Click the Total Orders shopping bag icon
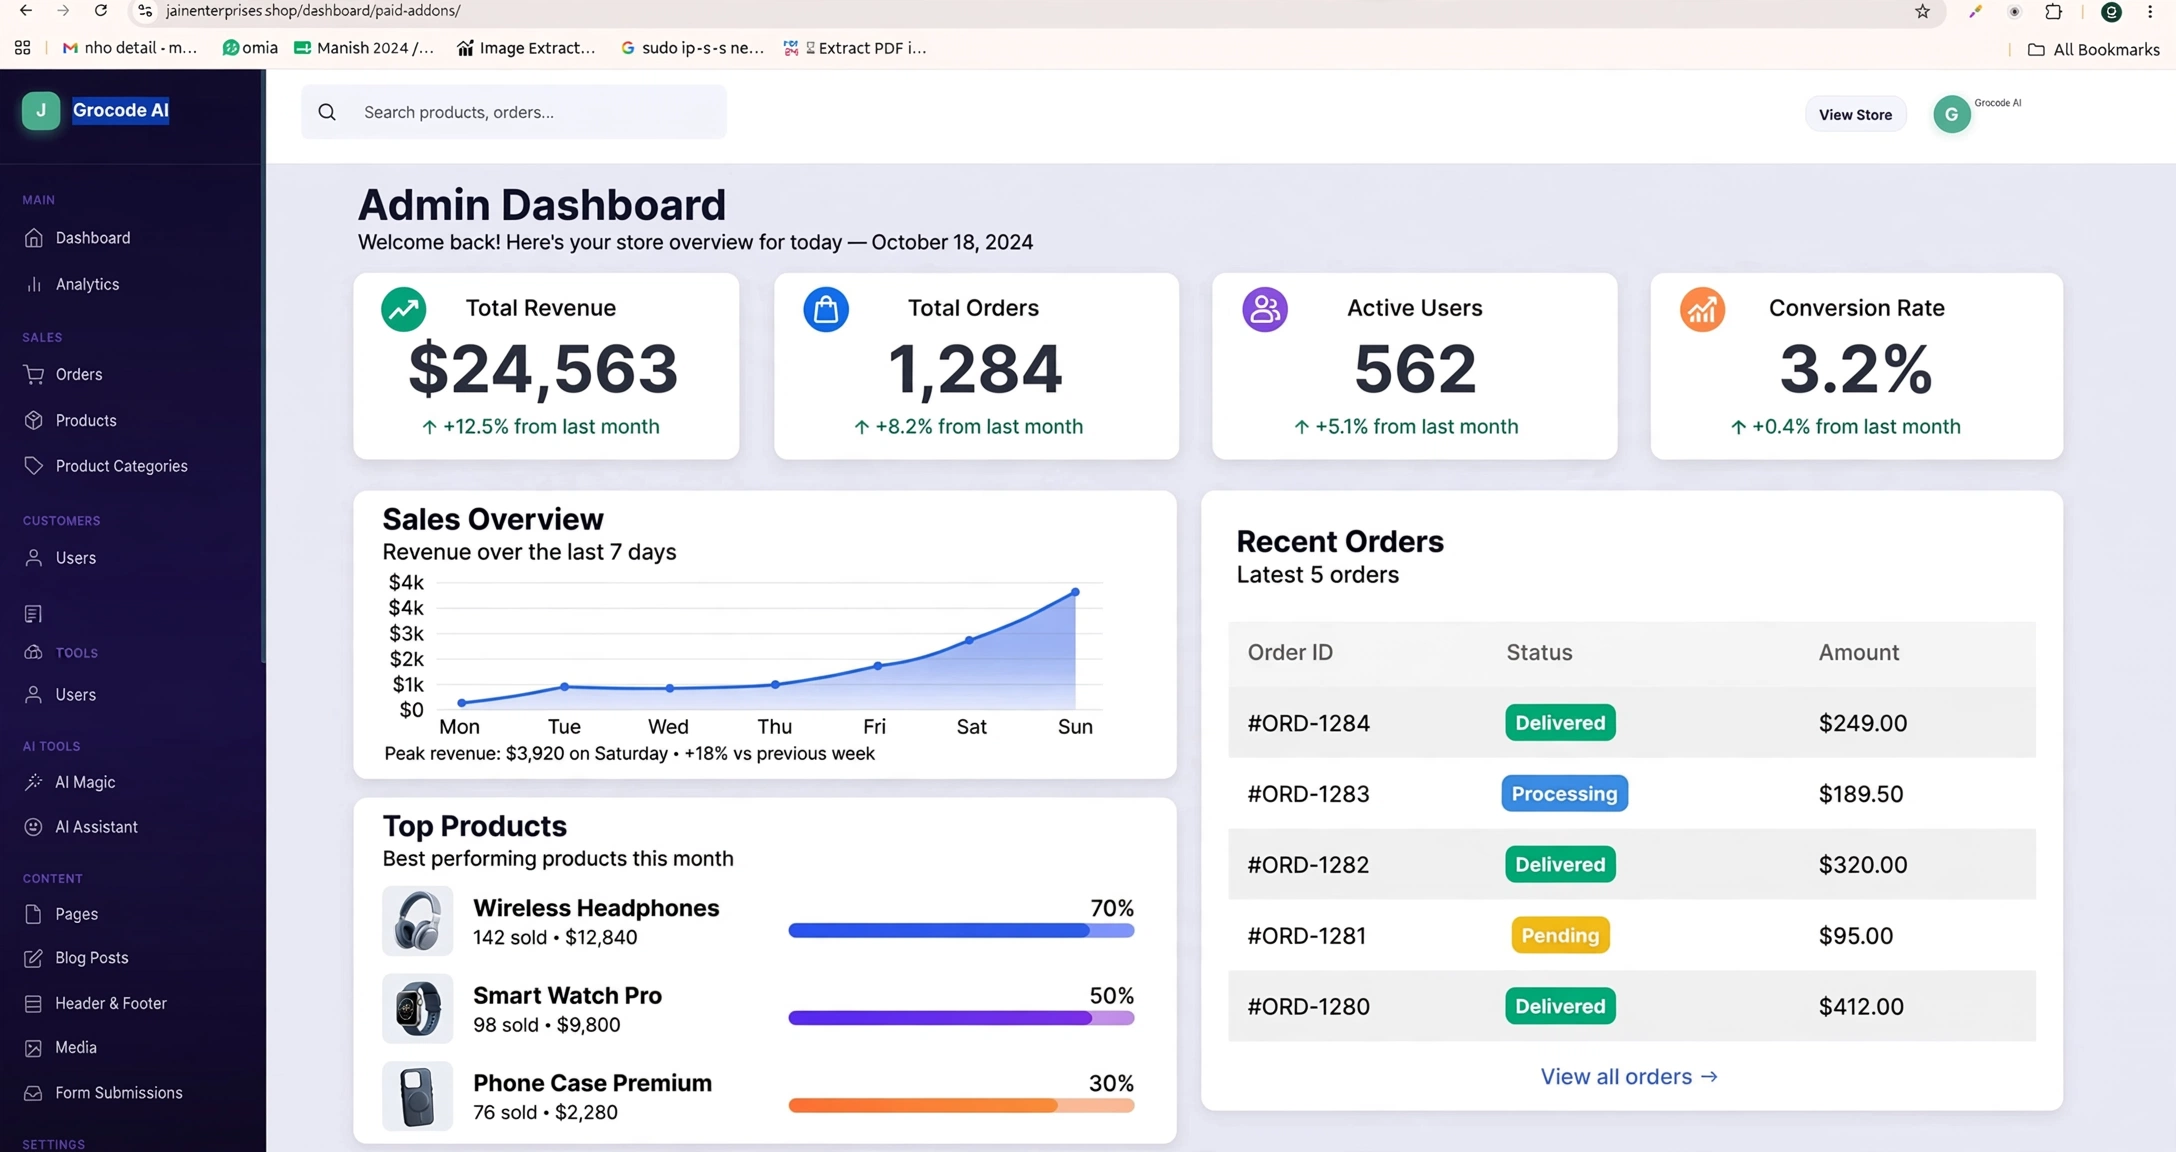2176x1152 pixels. (826, 309)
